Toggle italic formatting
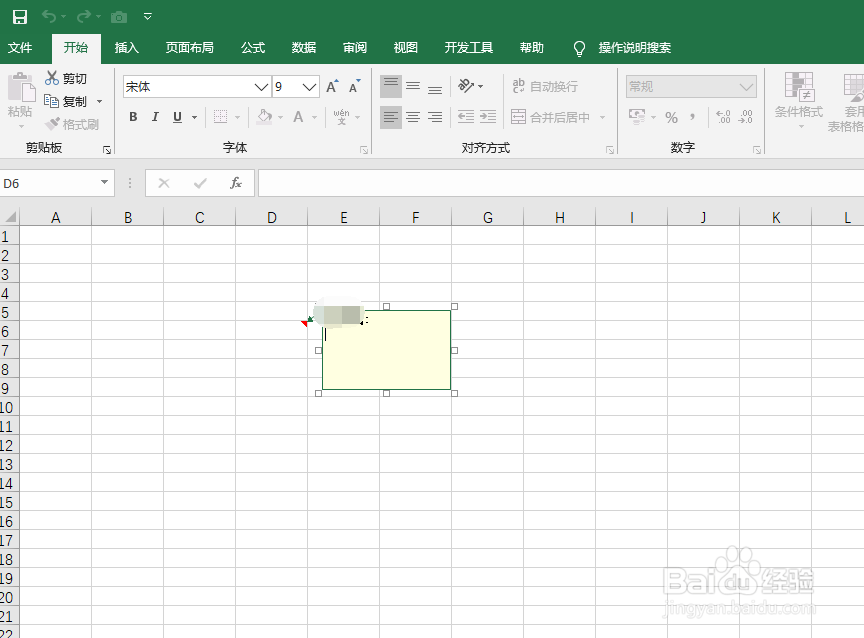 (155, 117)
